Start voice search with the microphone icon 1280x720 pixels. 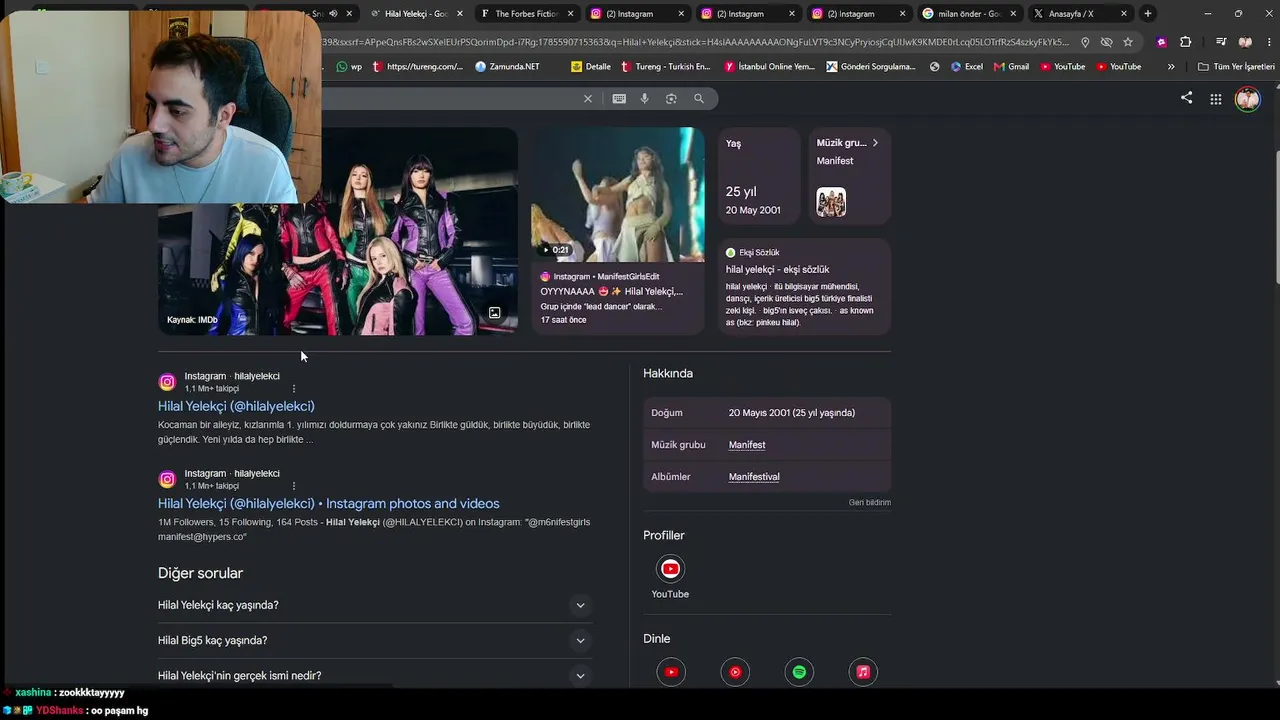644,98
